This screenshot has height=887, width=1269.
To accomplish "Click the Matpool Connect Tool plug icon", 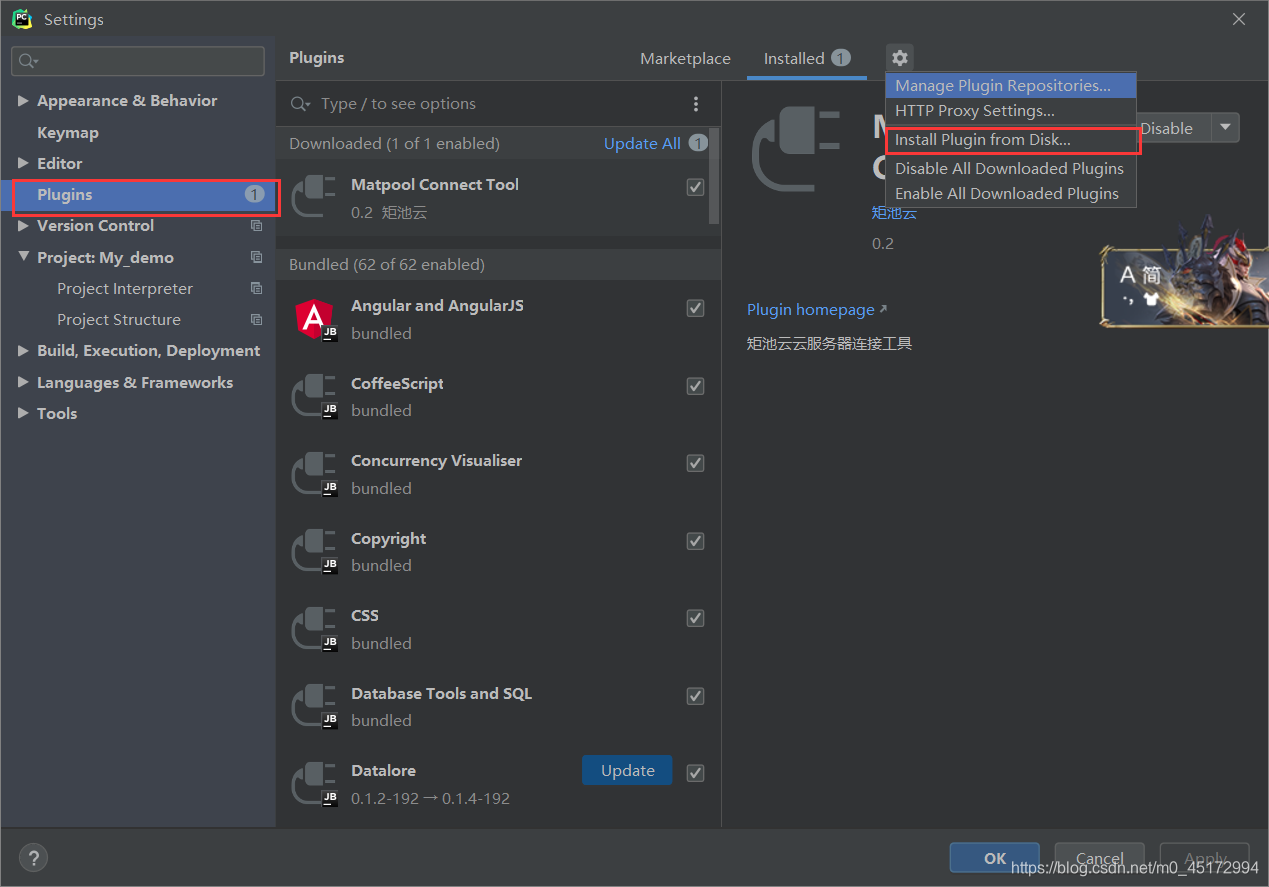I will click(x=314, y=197).
